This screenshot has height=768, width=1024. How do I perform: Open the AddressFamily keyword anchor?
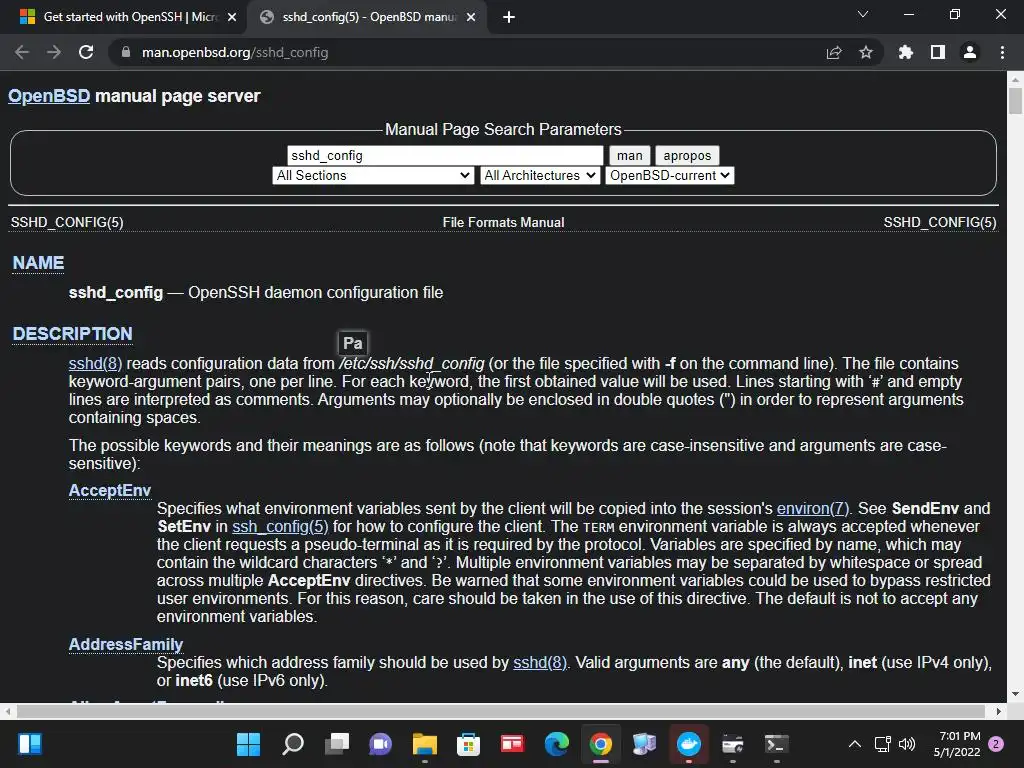[126, 645]
